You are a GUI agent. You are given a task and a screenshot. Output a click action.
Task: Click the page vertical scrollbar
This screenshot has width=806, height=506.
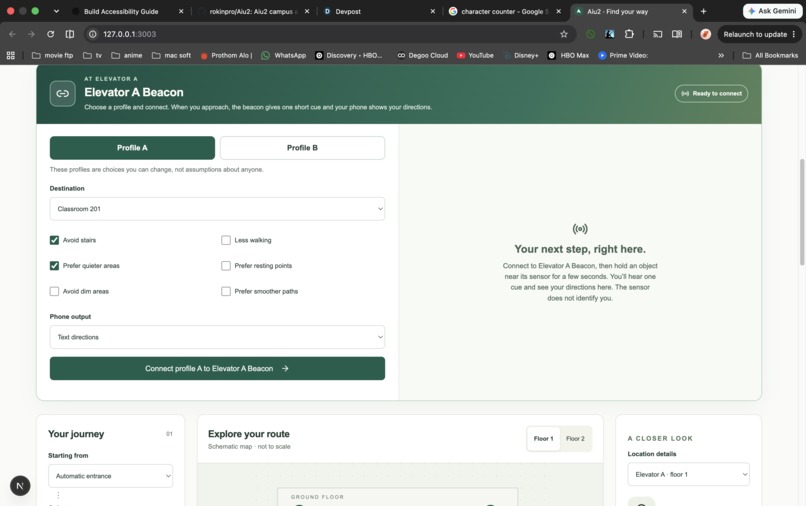tap(802, 212)
